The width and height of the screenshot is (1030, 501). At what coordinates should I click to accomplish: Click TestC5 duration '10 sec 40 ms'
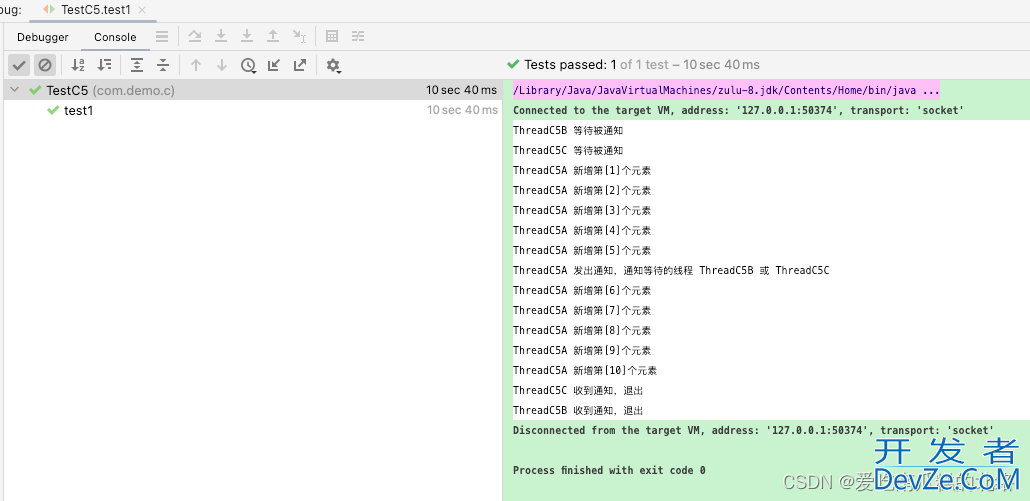tap(462, 90)
